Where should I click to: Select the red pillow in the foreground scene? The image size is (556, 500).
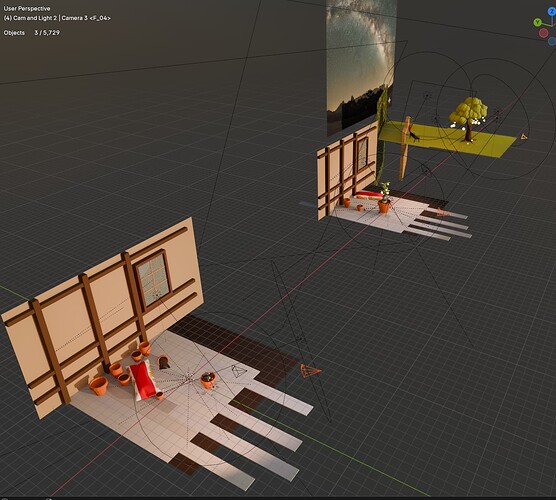tap(144, 379)
